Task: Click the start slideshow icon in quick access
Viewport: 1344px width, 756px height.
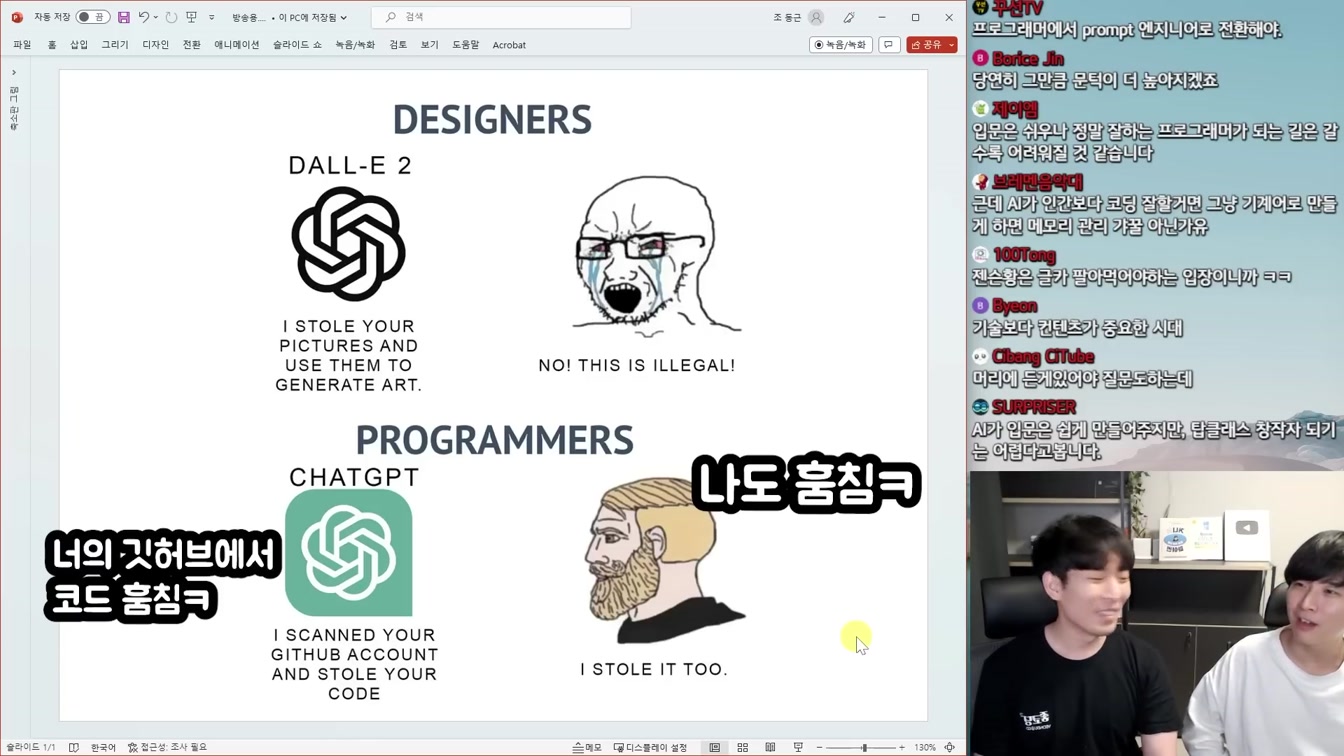Action: coord(192,17)
